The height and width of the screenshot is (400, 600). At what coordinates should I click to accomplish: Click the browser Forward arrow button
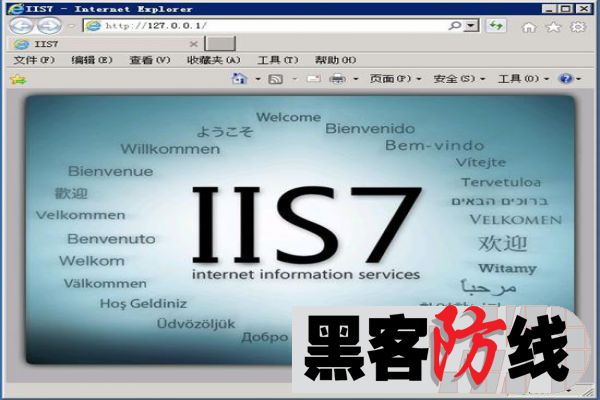pos(48,25)
